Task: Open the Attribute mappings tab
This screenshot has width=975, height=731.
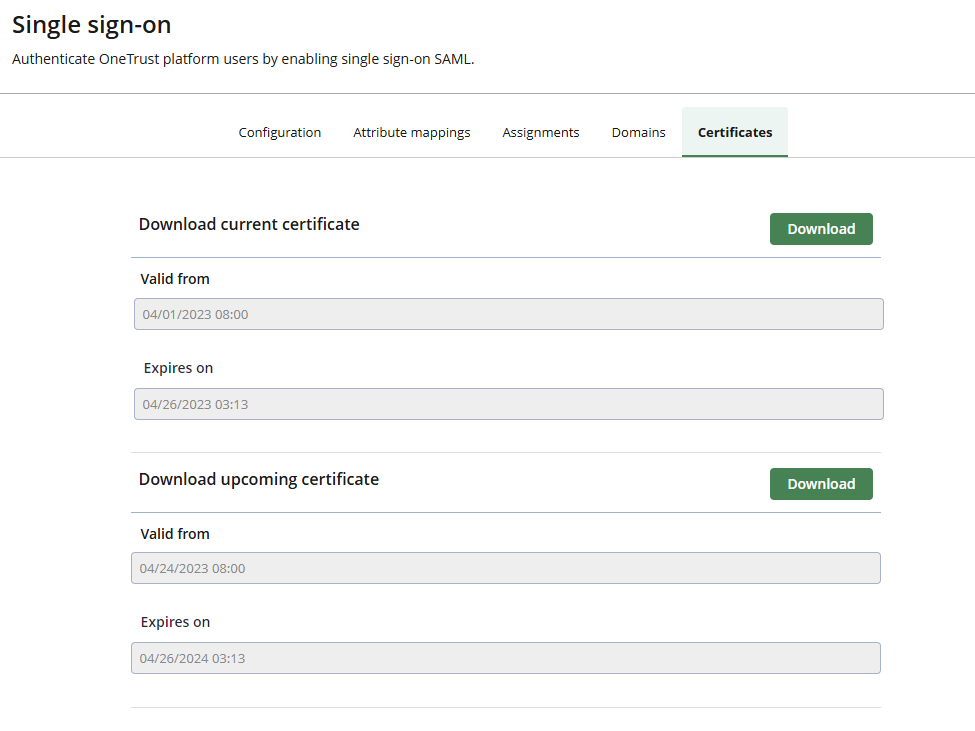Action: point(411,132)
